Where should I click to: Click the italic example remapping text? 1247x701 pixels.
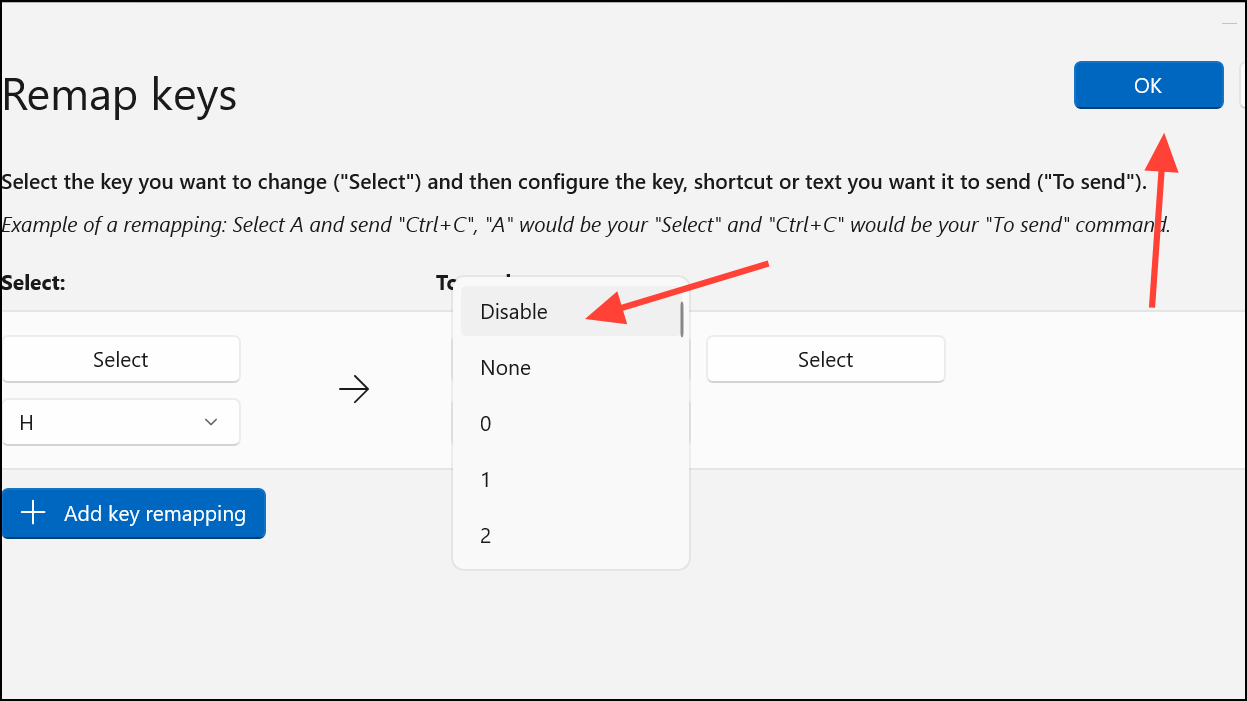(586, 224)
